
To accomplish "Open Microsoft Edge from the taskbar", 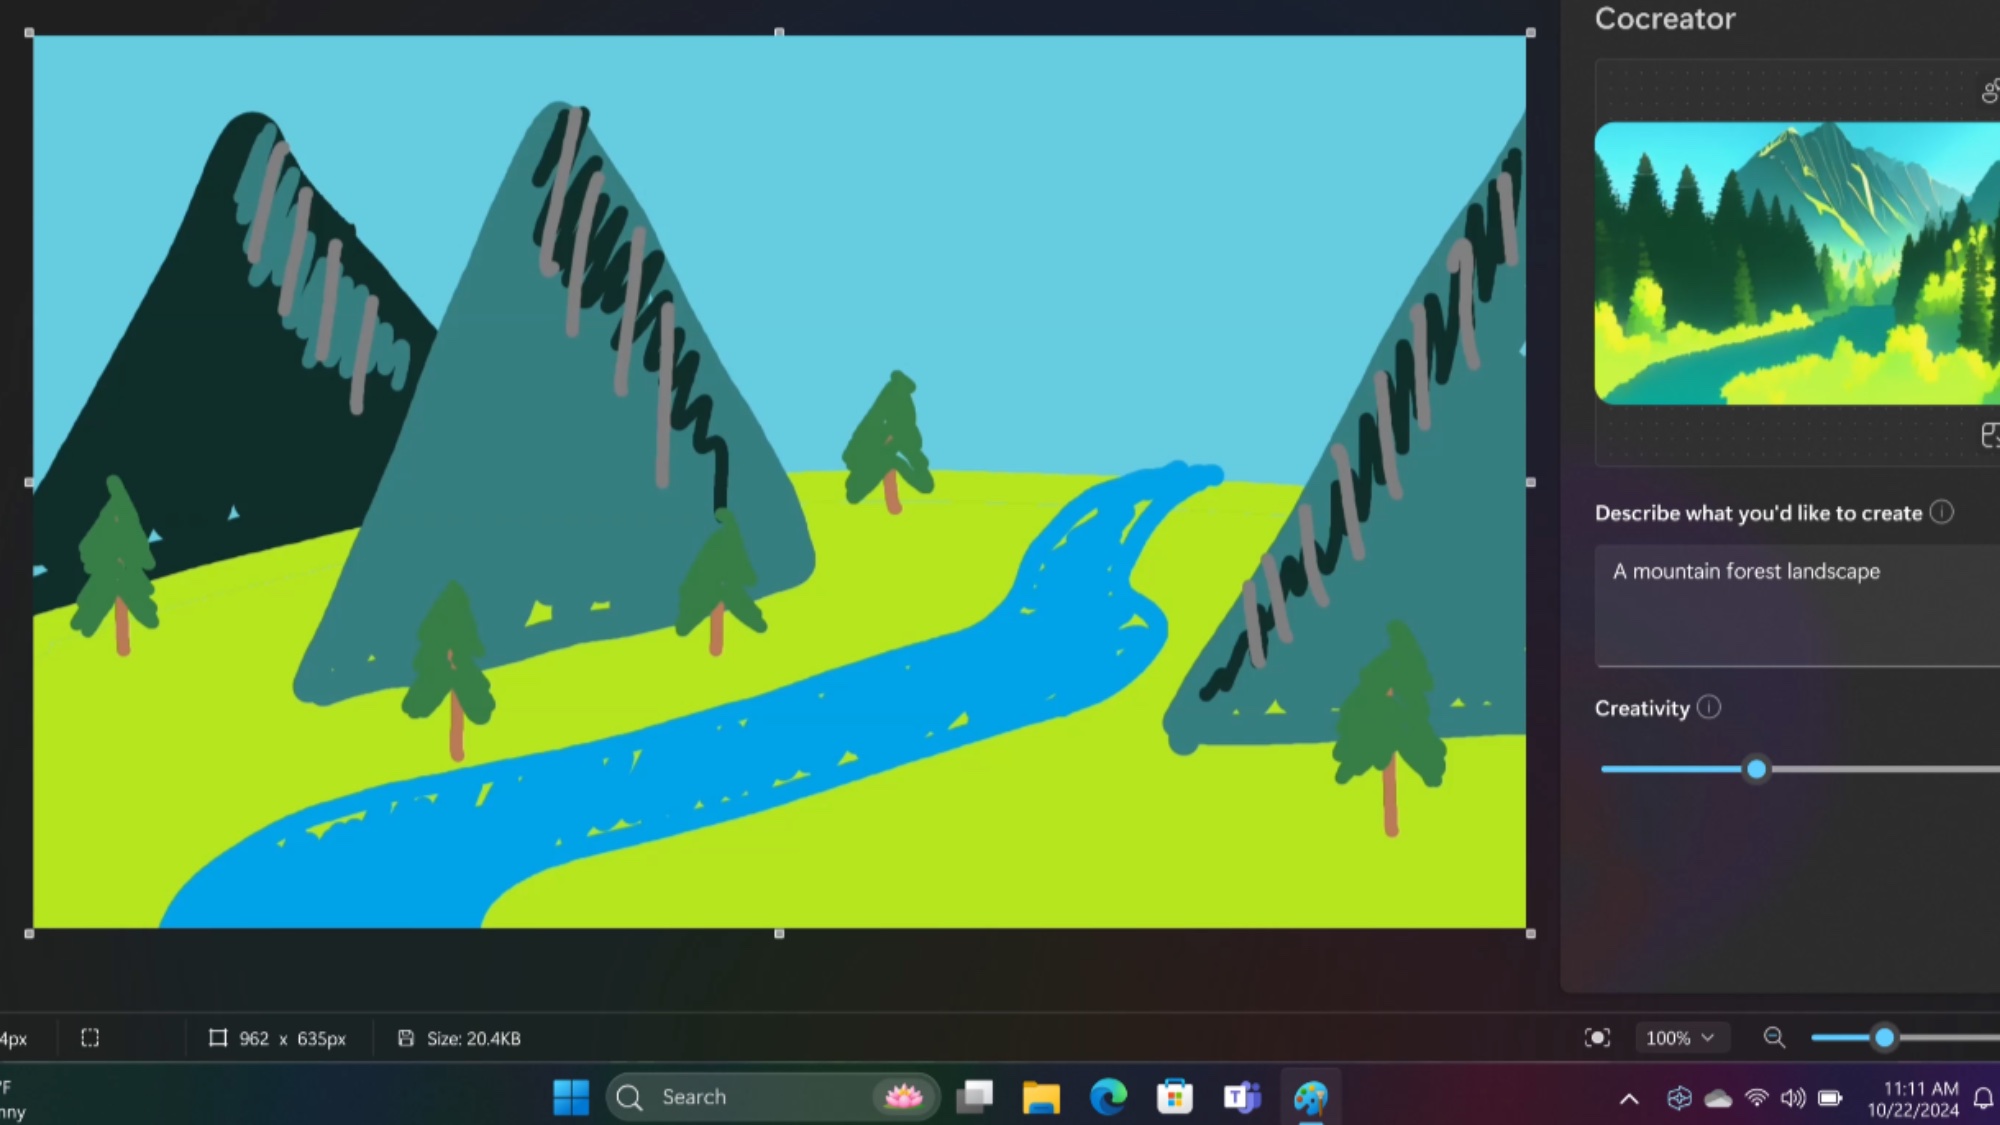I will [1107, 1096].
